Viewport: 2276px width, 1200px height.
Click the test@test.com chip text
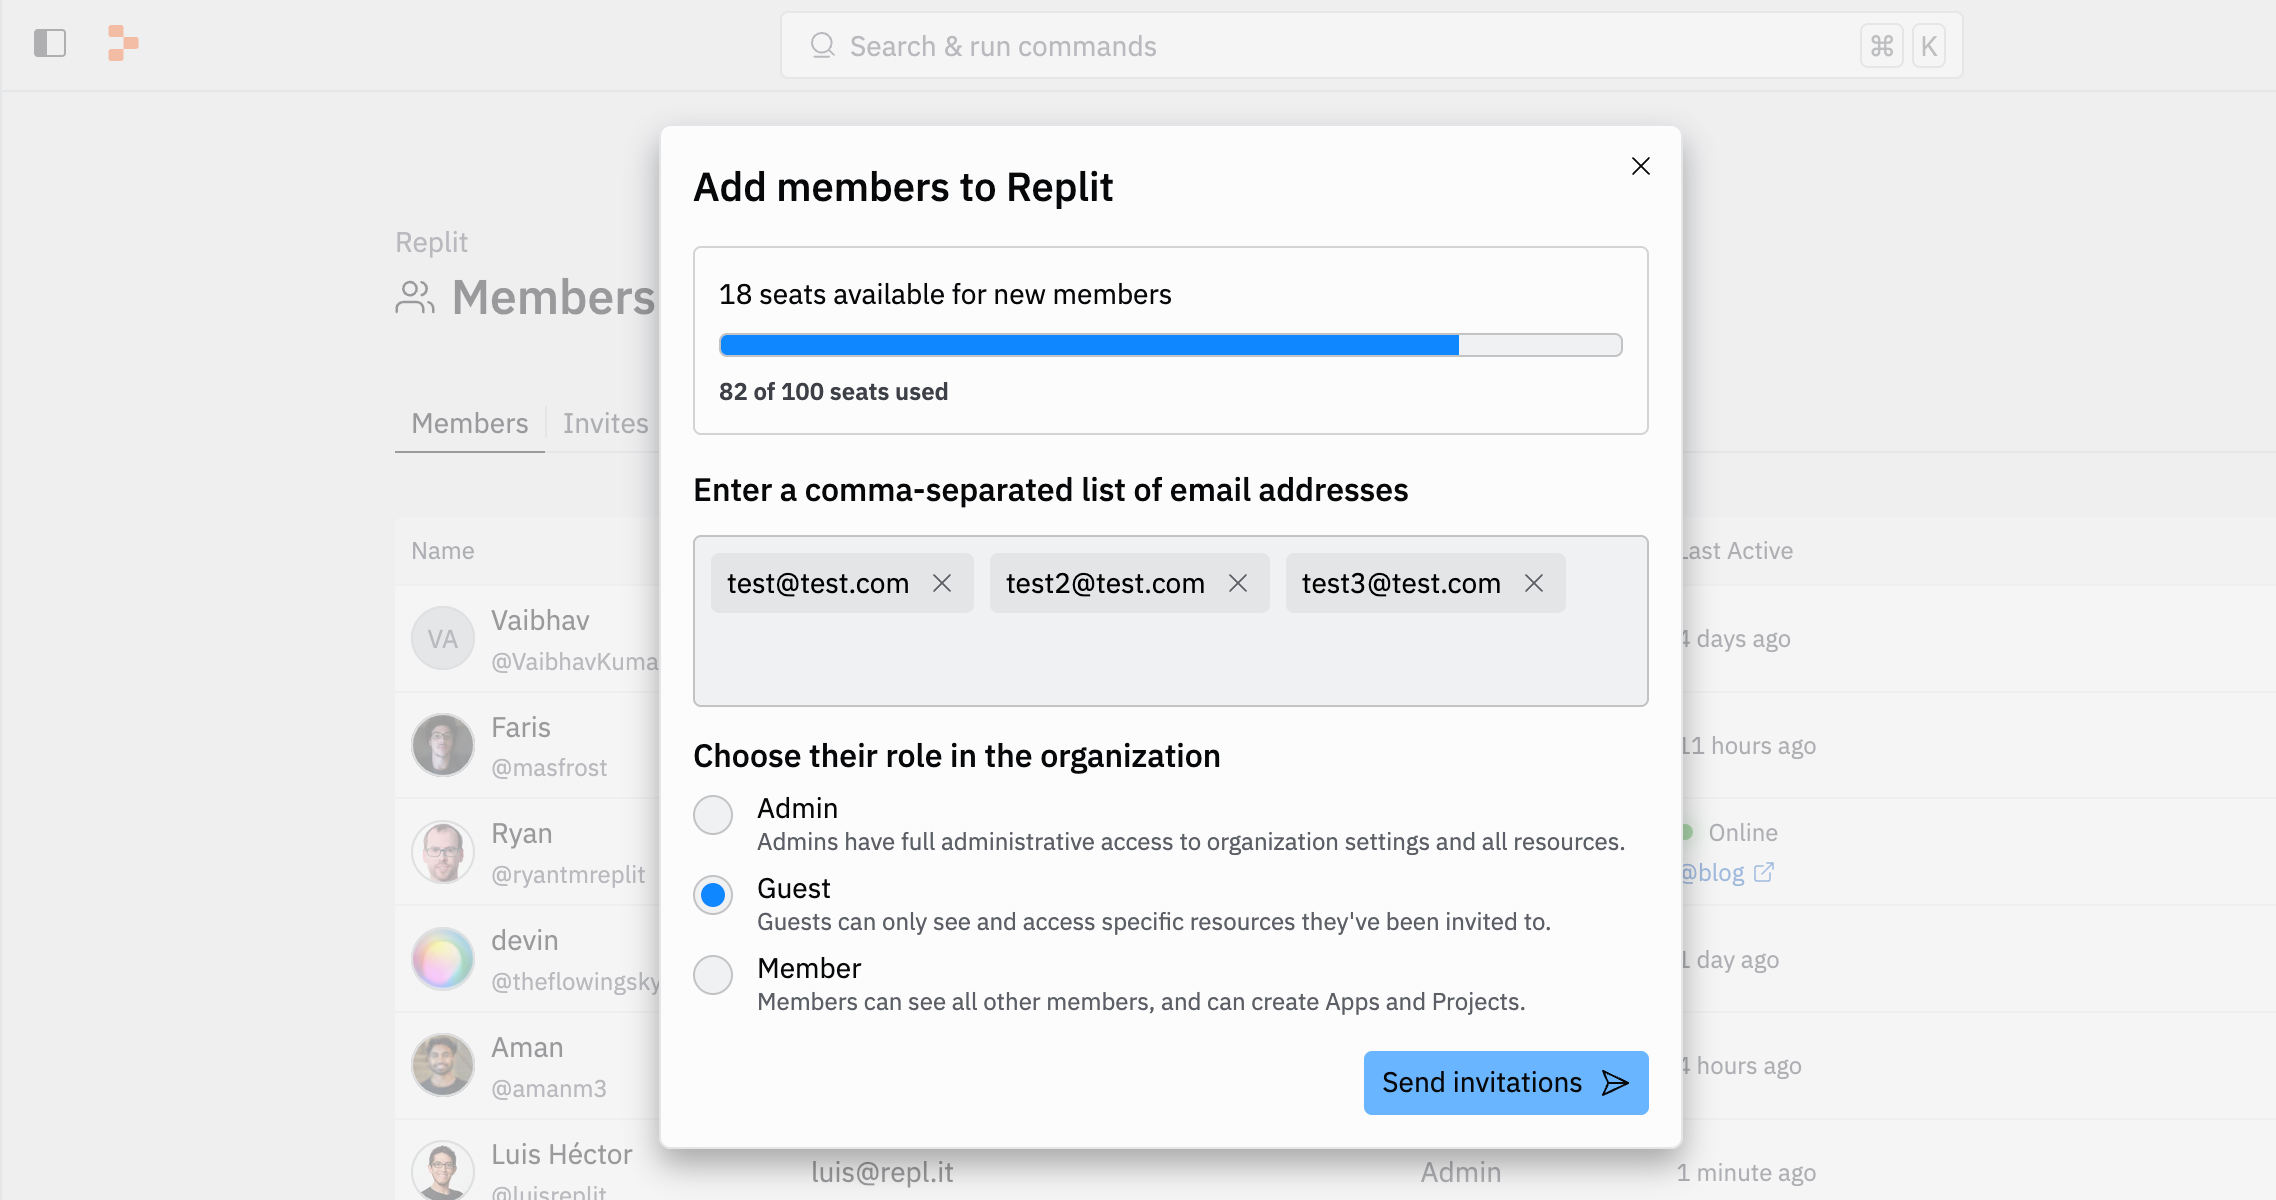818,584
